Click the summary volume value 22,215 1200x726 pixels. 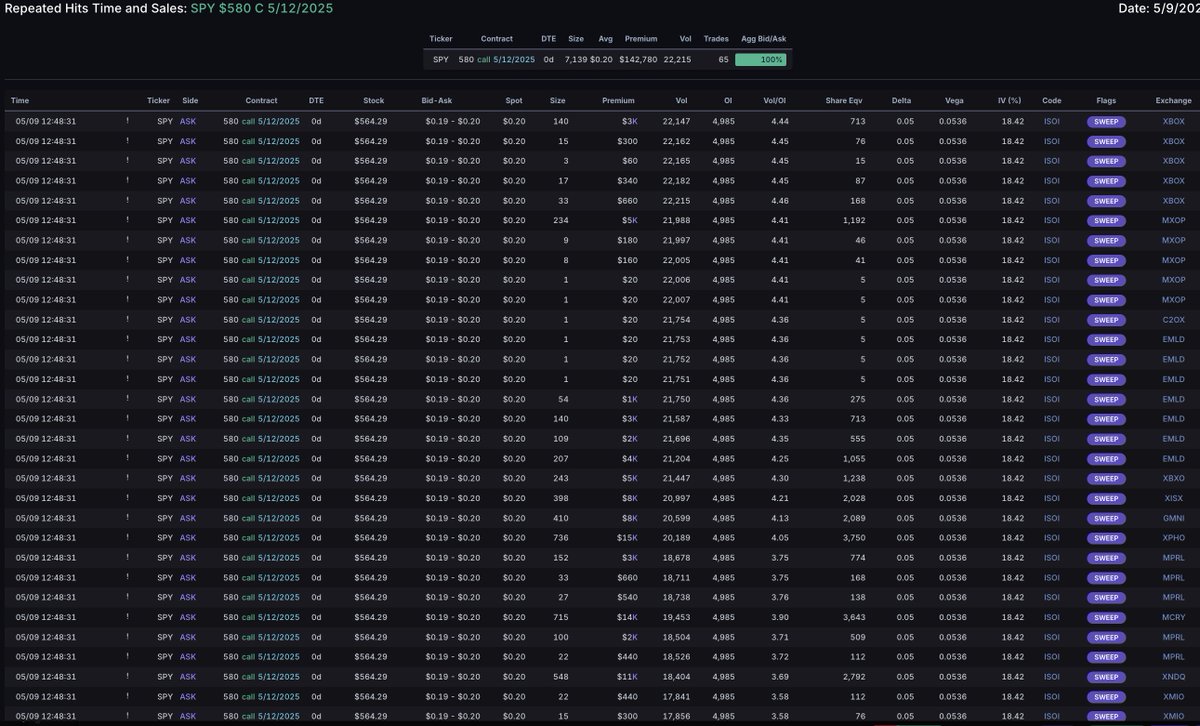pyautogui.click(x=677, y=60)
